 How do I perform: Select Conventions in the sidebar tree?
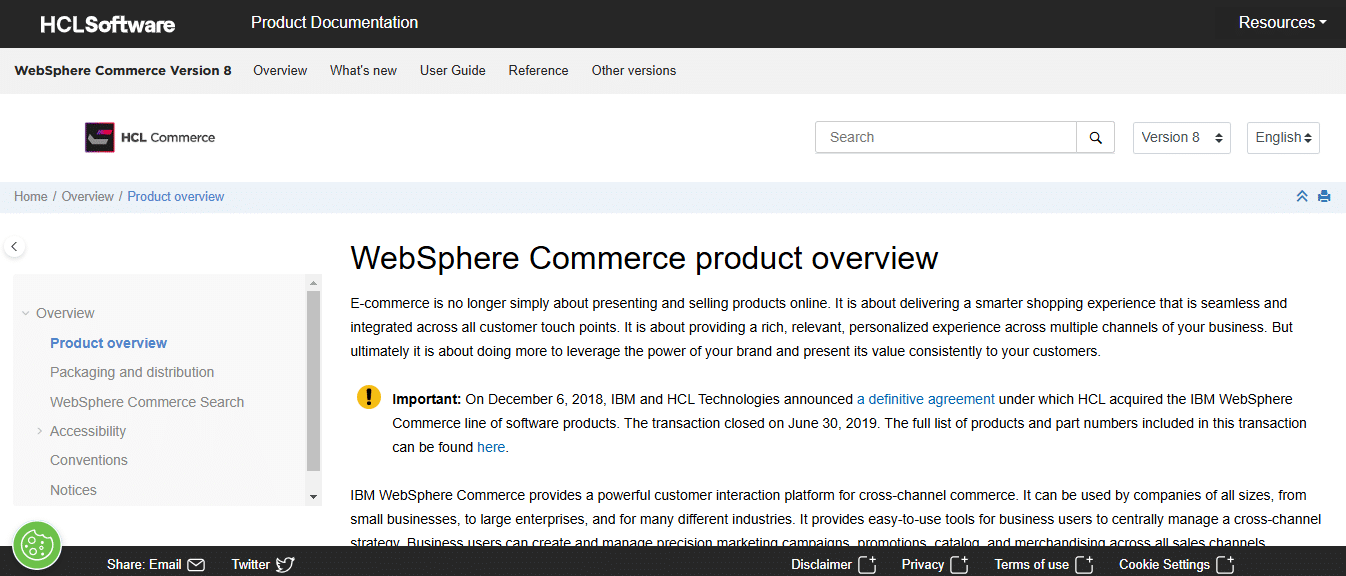pos(89,460)
